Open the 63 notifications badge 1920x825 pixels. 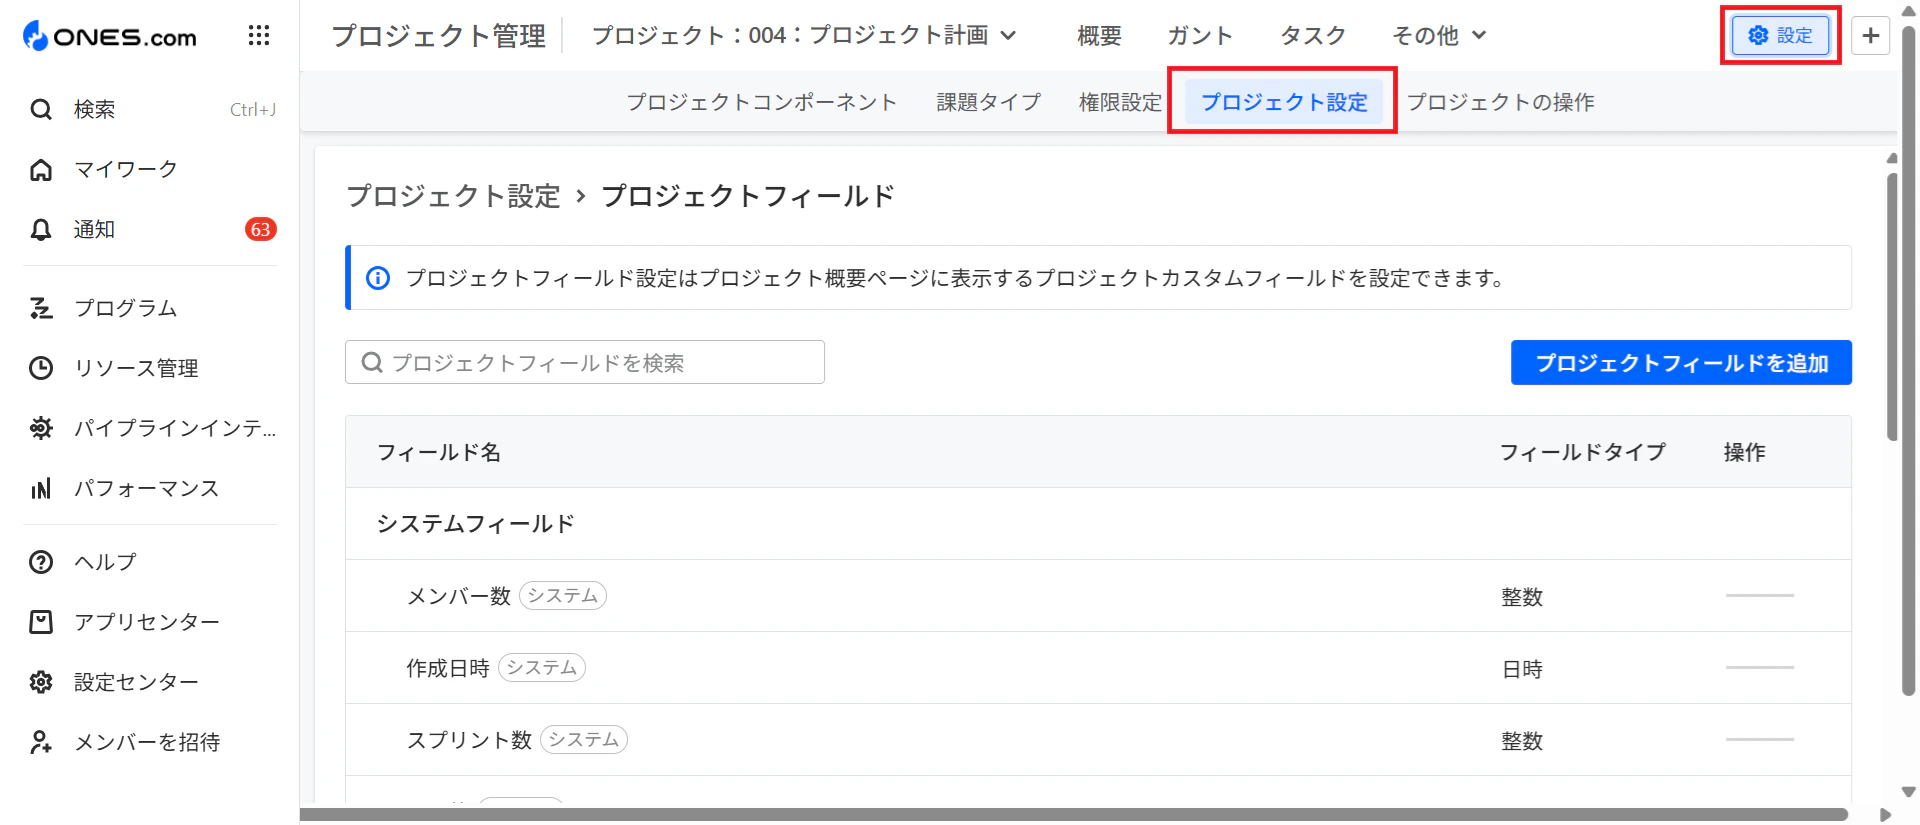point(261,230)
